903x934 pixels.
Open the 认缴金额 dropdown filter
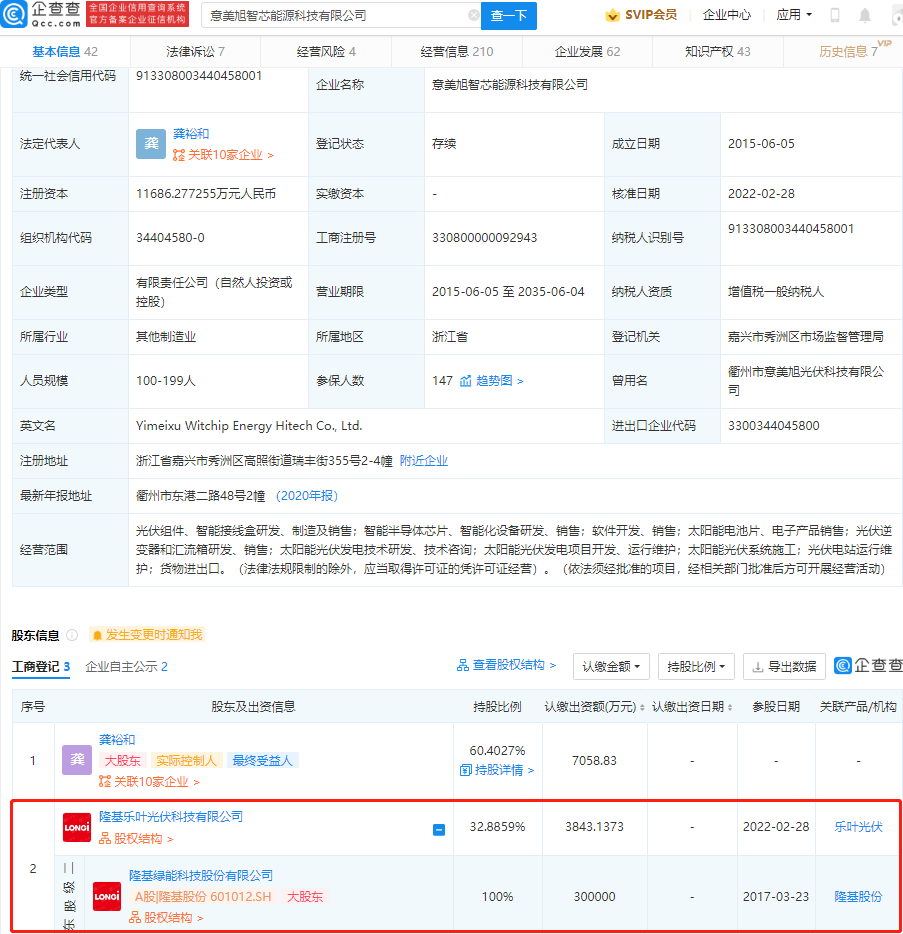611,666
